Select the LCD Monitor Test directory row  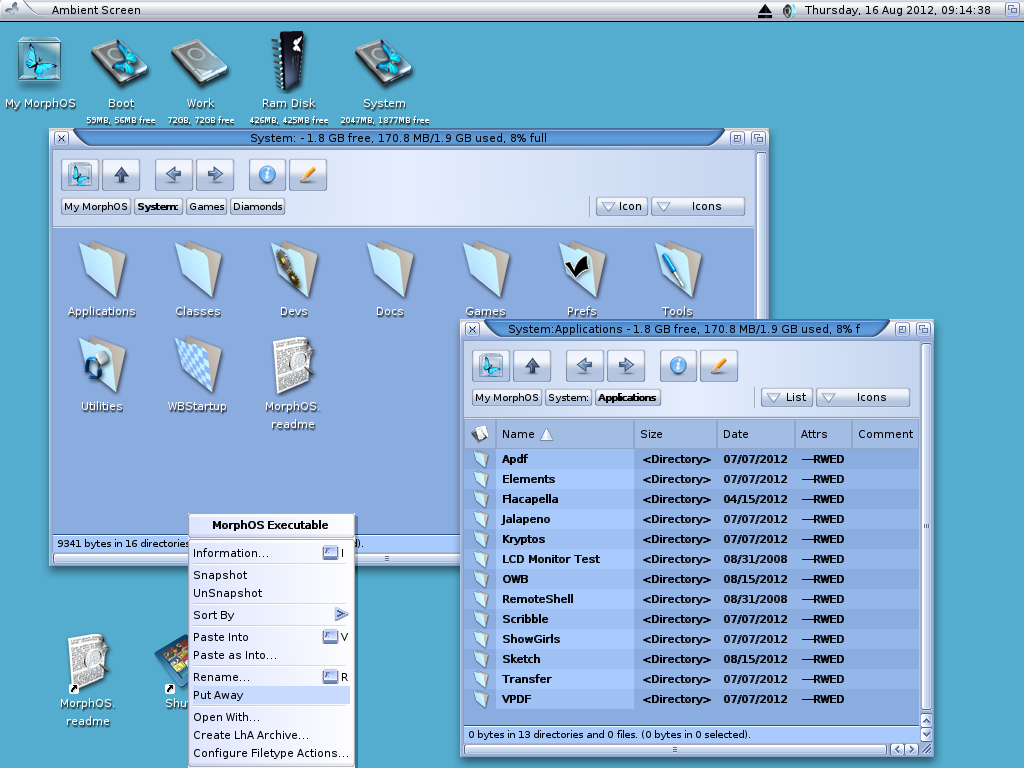692,559
